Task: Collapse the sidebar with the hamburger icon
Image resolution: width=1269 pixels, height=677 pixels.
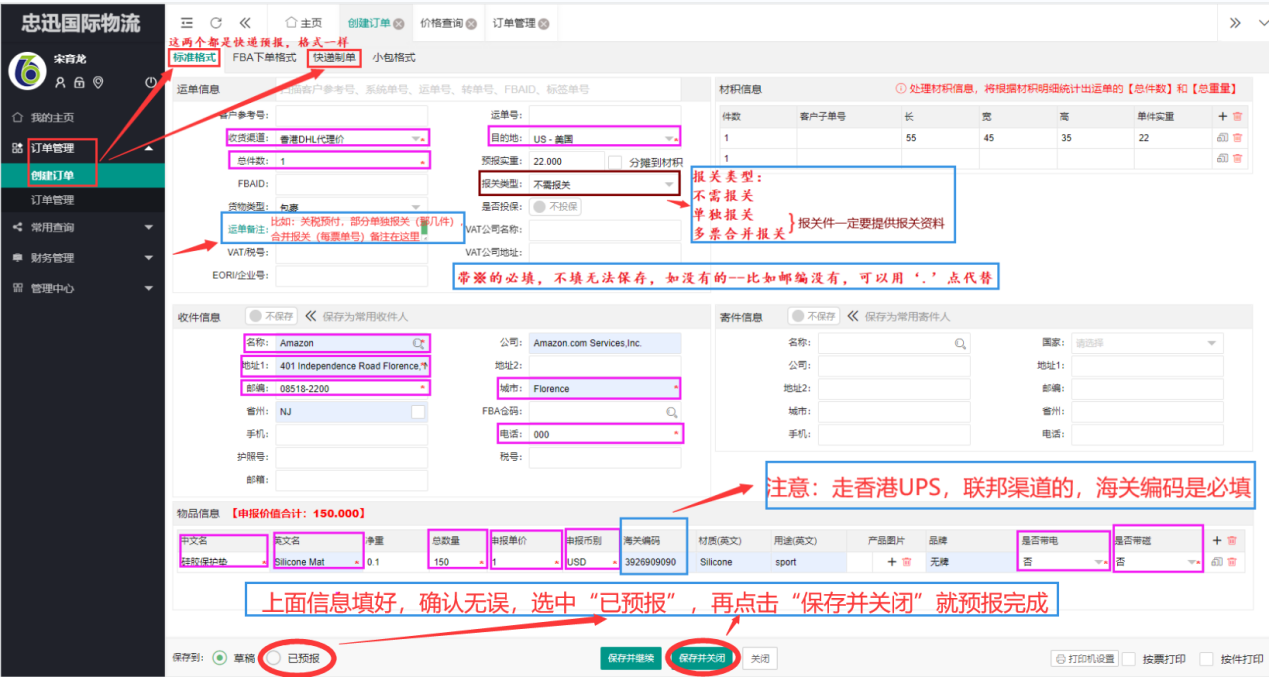Action: (x=187, y=23)
